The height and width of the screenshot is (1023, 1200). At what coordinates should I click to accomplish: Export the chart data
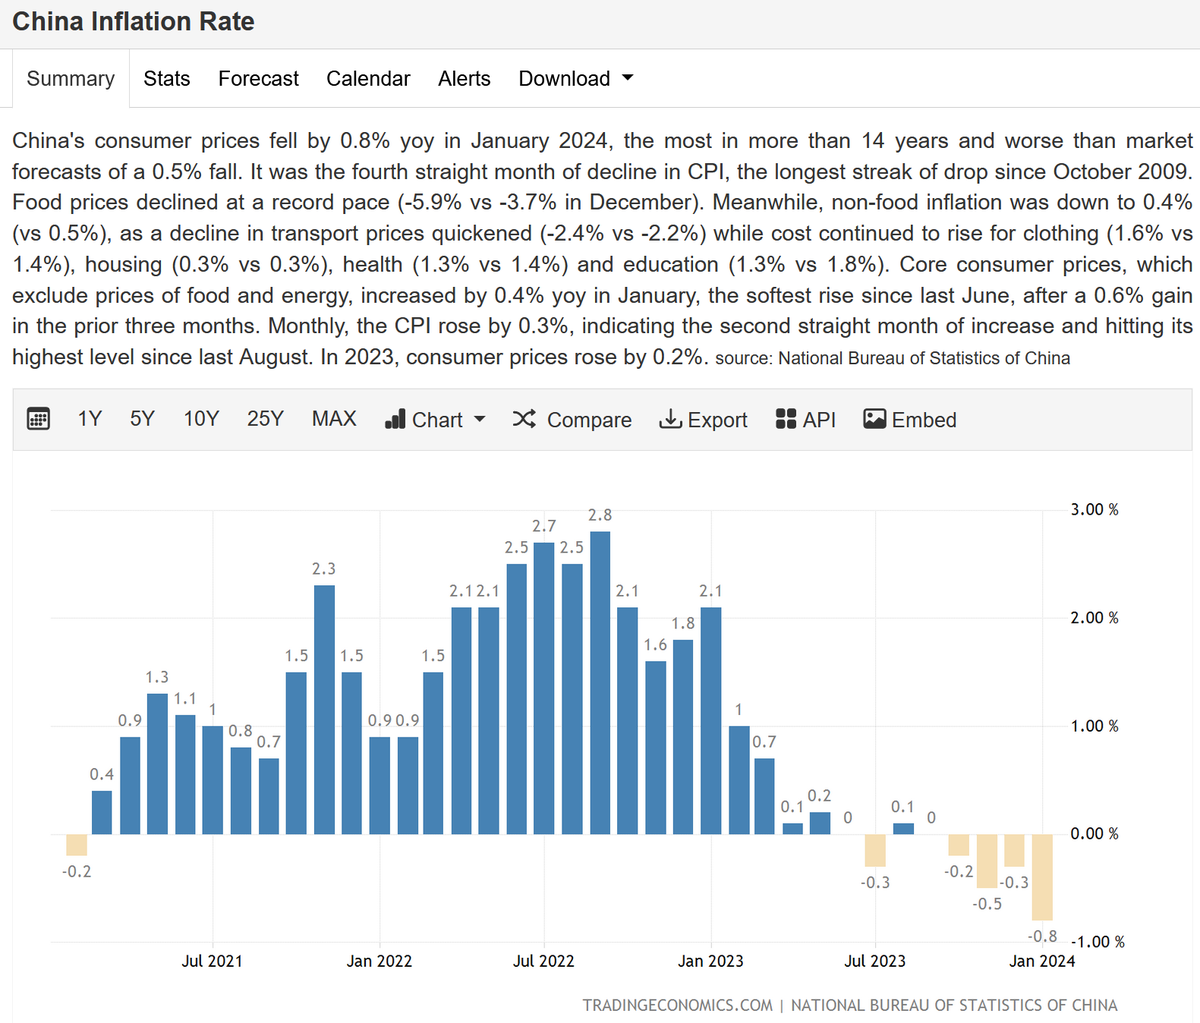[703, 420]
